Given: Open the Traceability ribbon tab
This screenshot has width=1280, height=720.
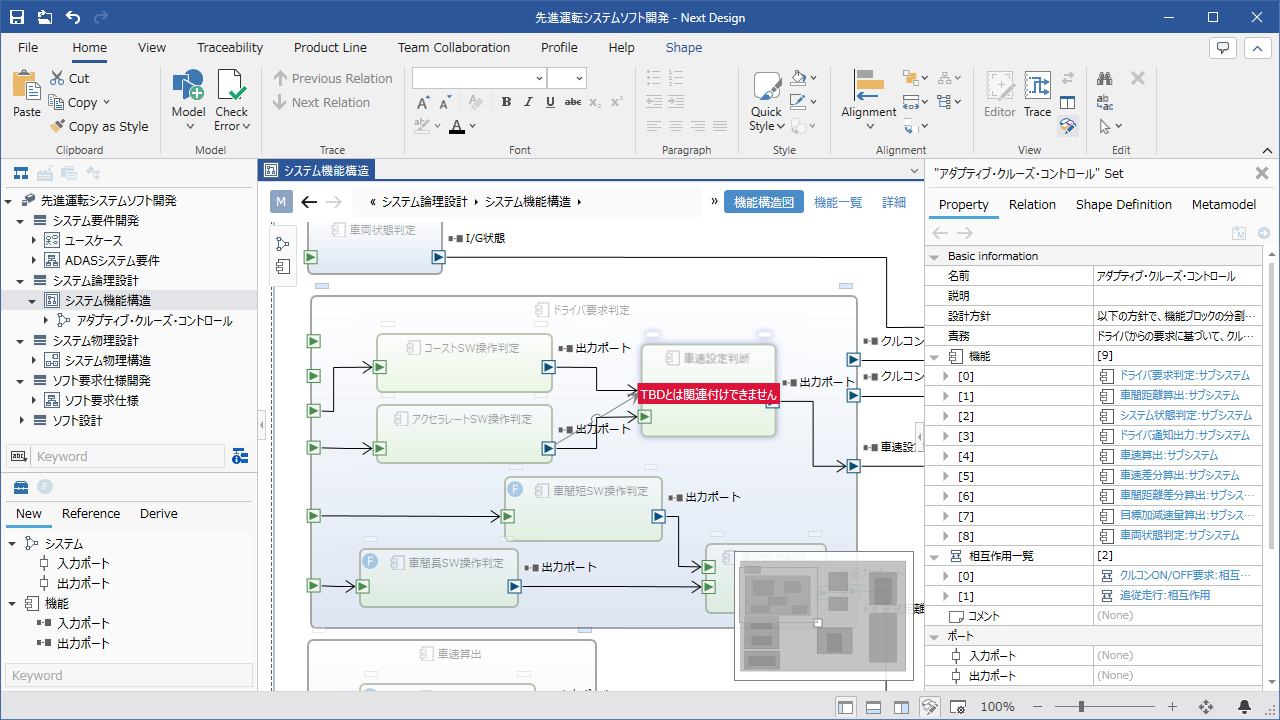Looking at the screenshot, I should click(x=230, y=47).
